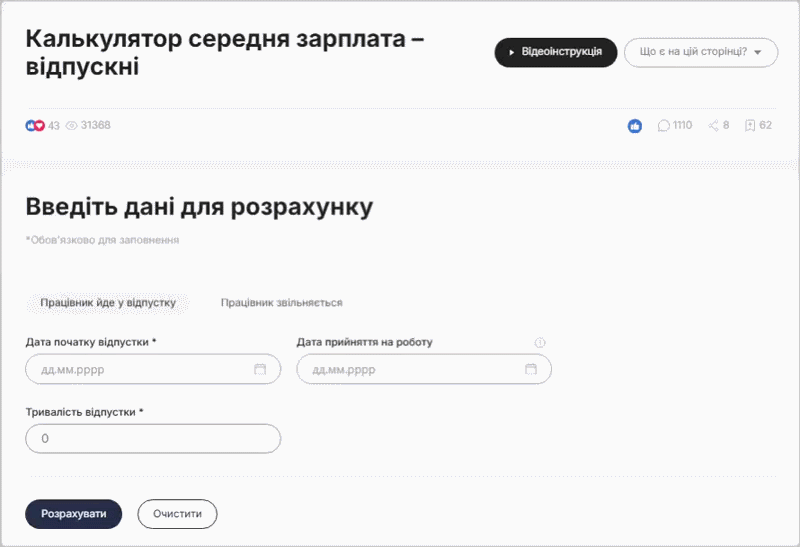This screenshot has width=800, height=547.
Task: Expand the 'Що є на цій сторінці?' dropdown
Action: tap(700, 52)
